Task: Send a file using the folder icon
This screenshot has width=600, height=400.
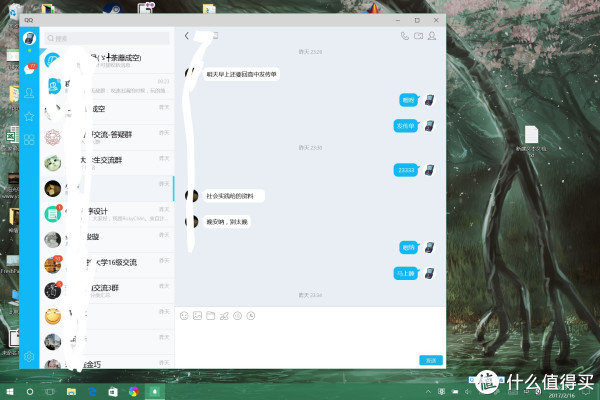Action: pos(210,316)
